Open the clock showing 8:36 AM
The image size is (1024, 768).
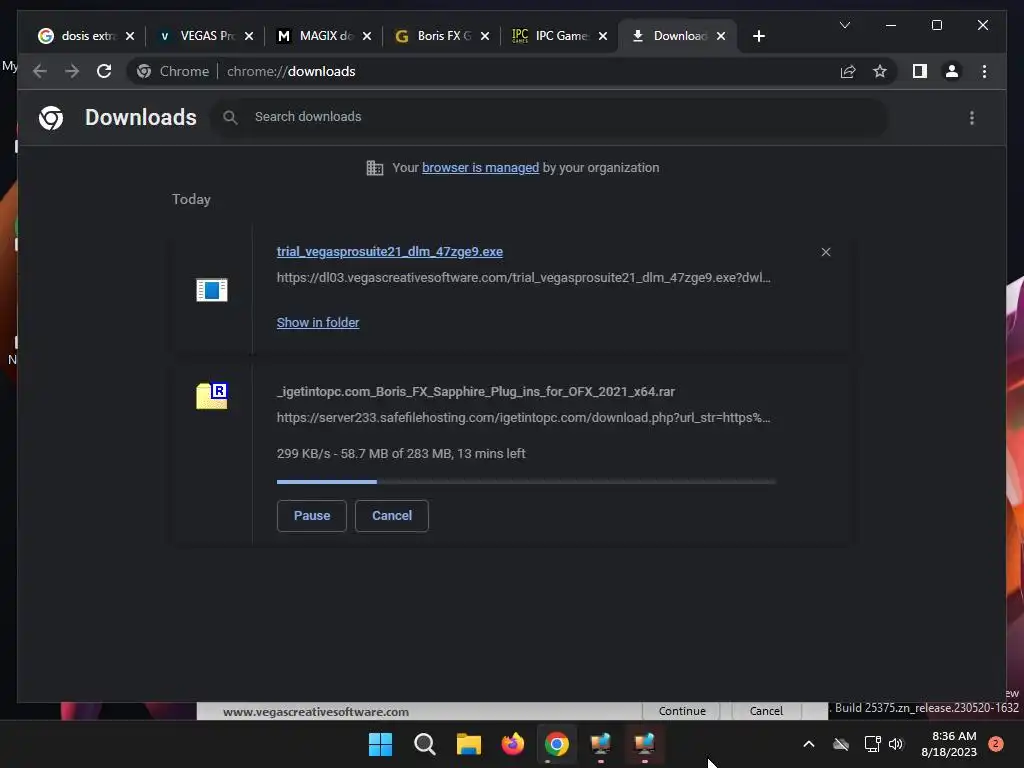(949, 744)
